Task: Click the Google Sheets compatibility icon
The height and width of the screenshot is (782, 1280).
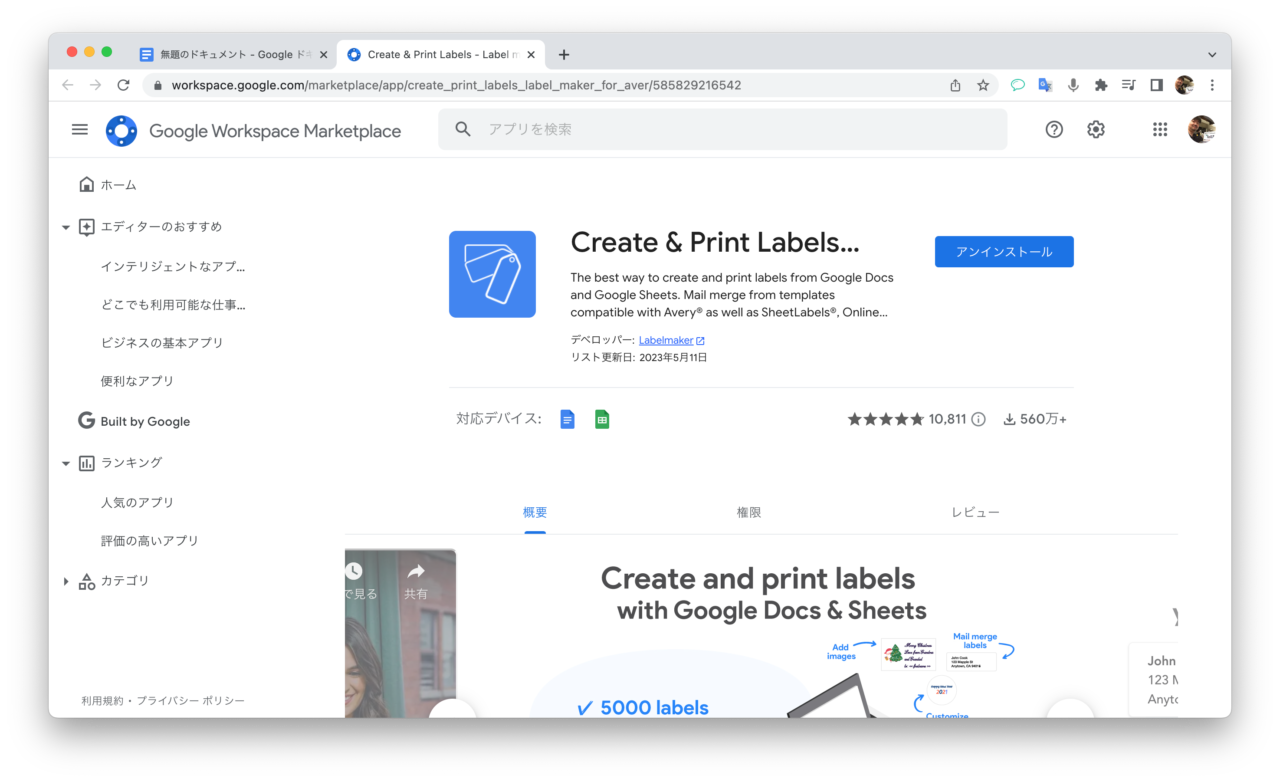Action: 602,419
